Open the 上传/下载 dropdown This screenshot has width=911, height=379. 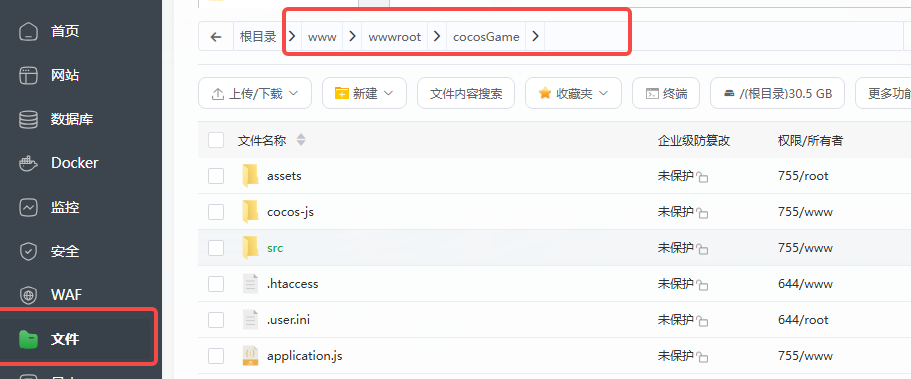[x=255, y=93]
